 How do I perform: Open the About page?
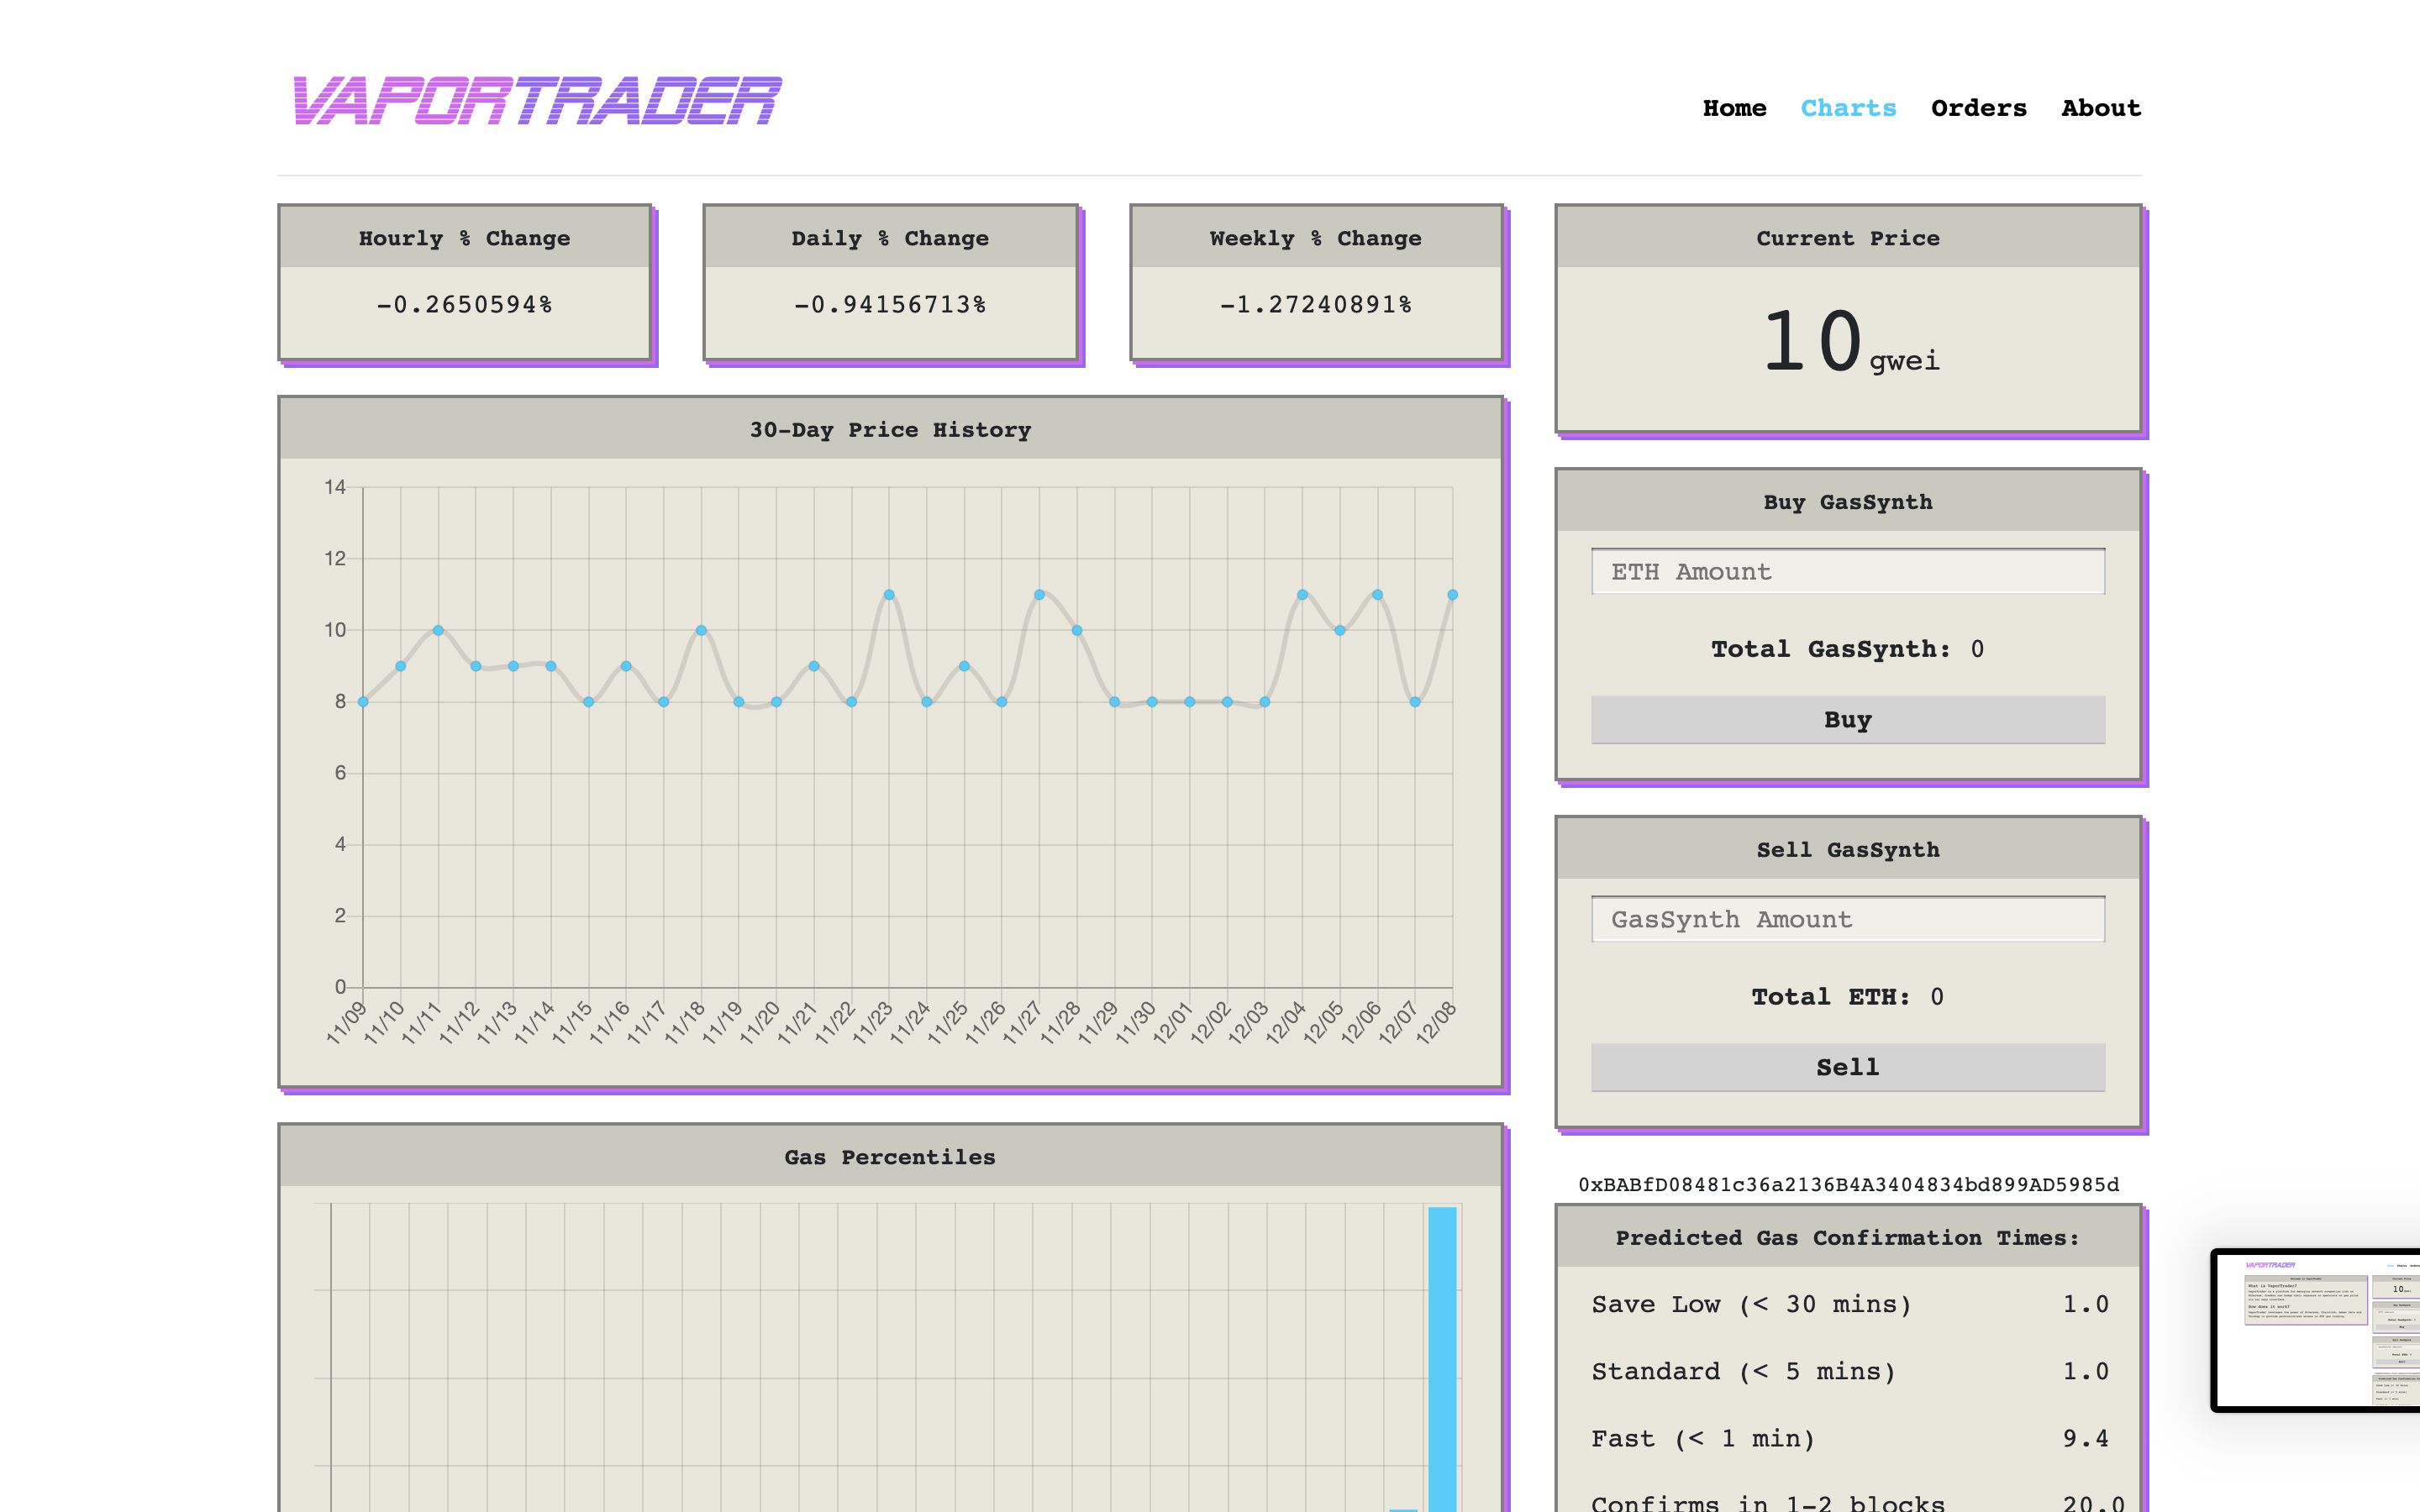click(x=2100, y=108)
